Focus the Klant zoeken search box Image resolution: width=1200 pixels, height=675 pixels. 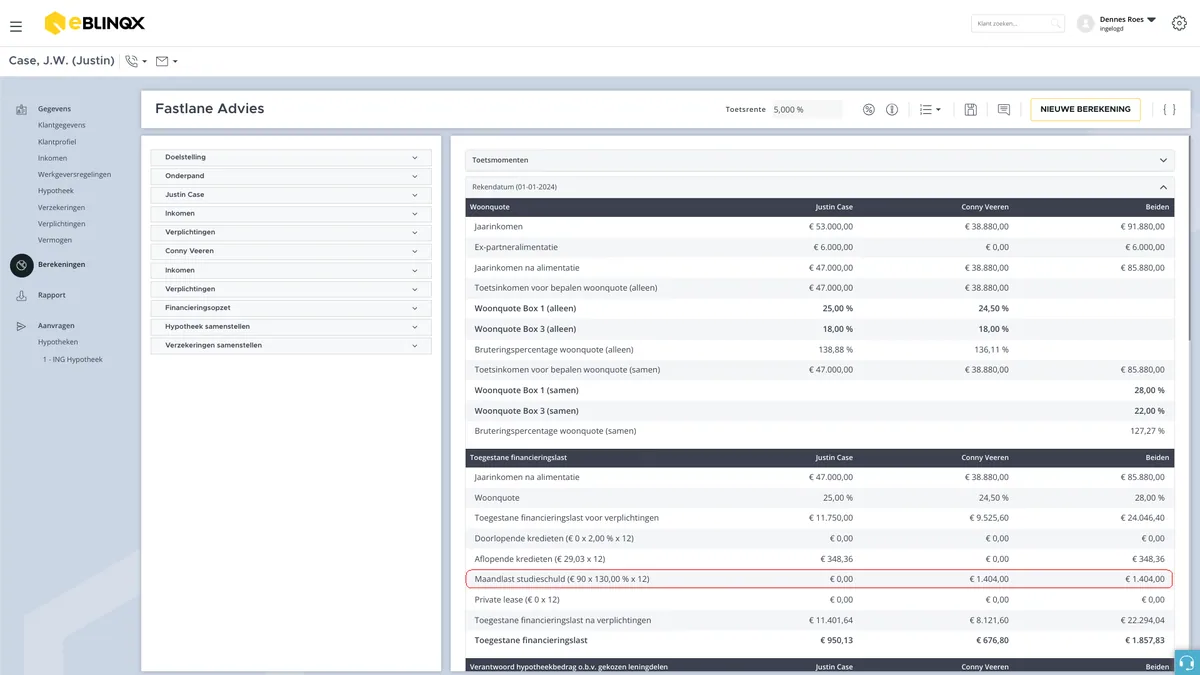click(1018, 24)
